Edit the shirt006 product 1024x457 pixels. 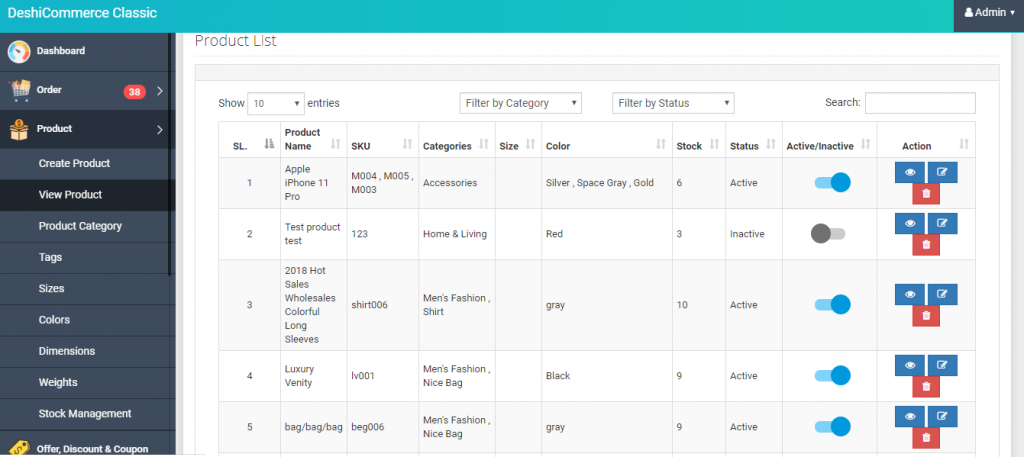[942, 294]
